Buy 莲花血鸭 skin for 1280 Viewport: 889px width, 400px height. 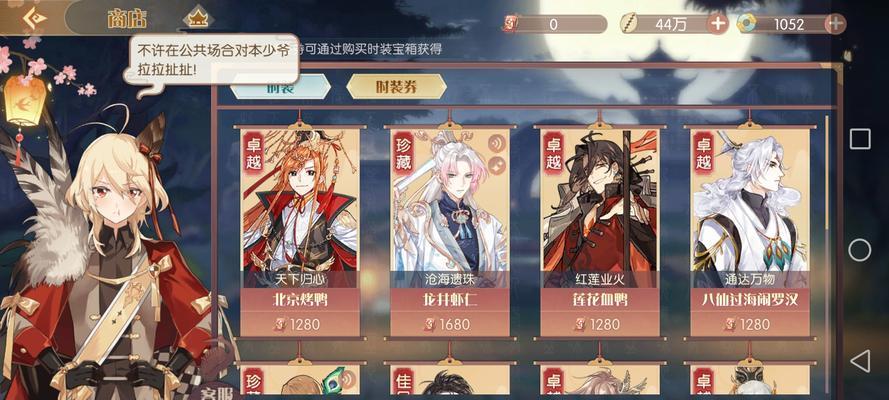[599, 324]
